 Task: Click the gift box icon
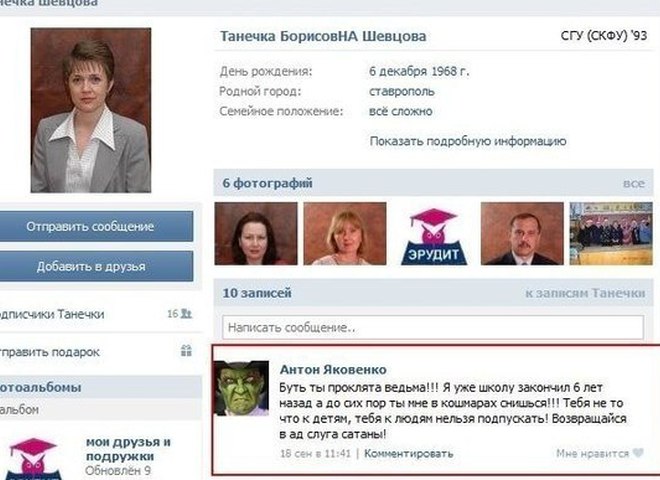pyautogui.click(x=186, y=350)
